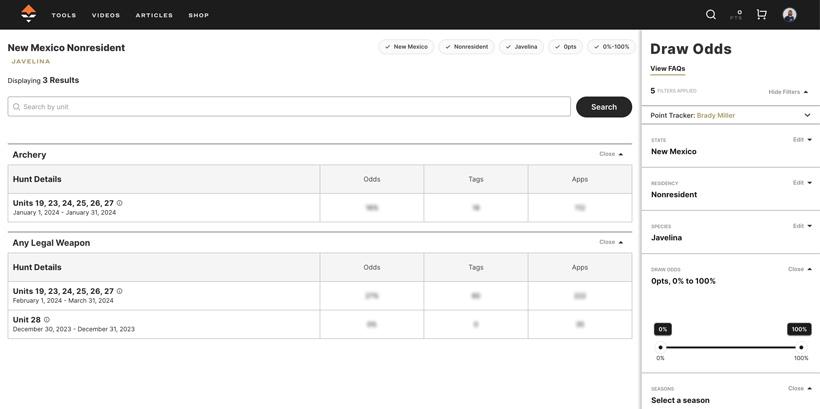
Task: Click the 100% draw odds slider handle
Action: click(x=801, y=347)
